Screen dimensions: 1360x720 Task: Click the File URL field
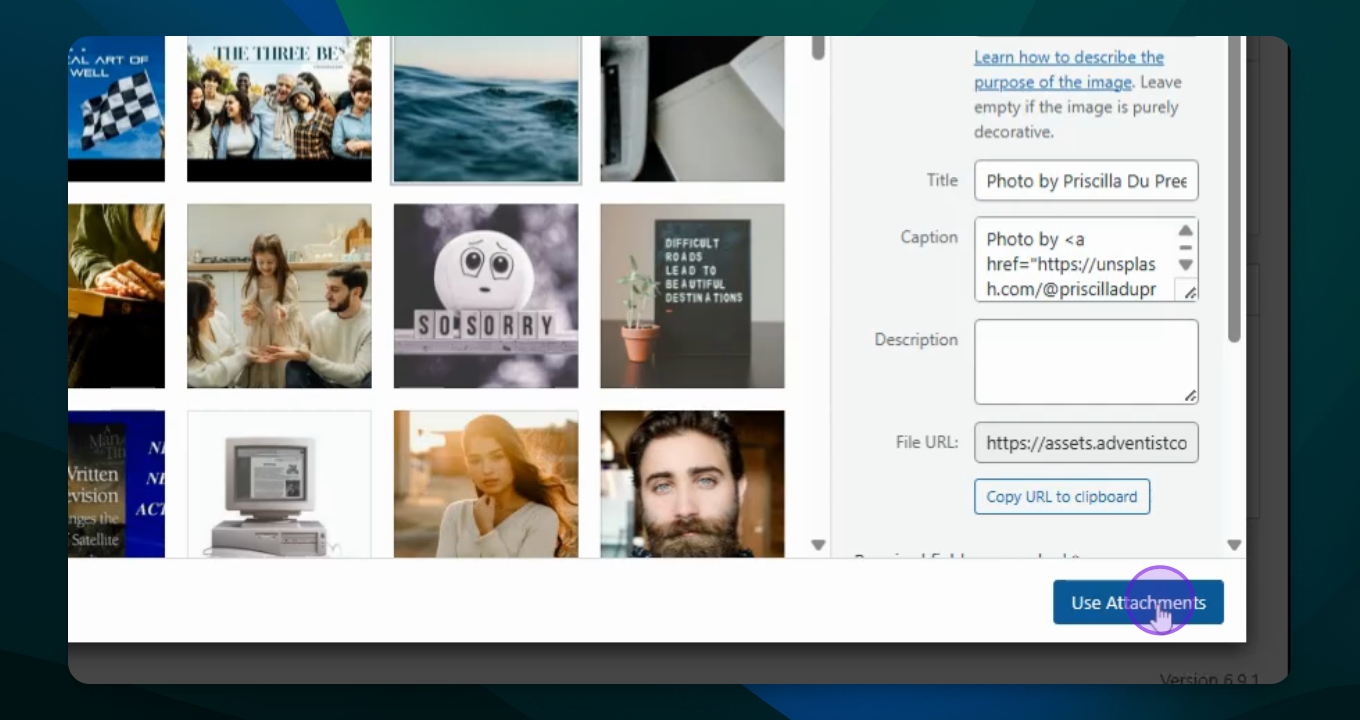tap(1086, 443)
